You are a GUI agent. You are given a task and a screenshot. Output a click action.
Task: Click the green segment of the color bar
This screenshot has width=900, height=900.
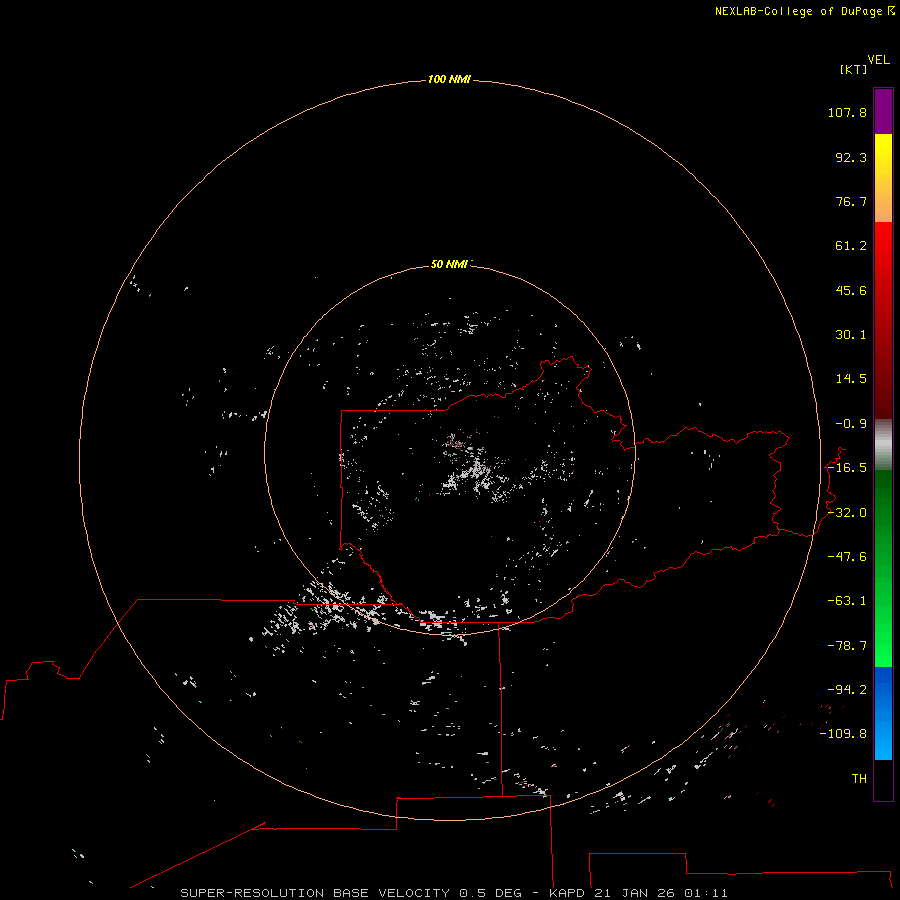click(883, 568)
